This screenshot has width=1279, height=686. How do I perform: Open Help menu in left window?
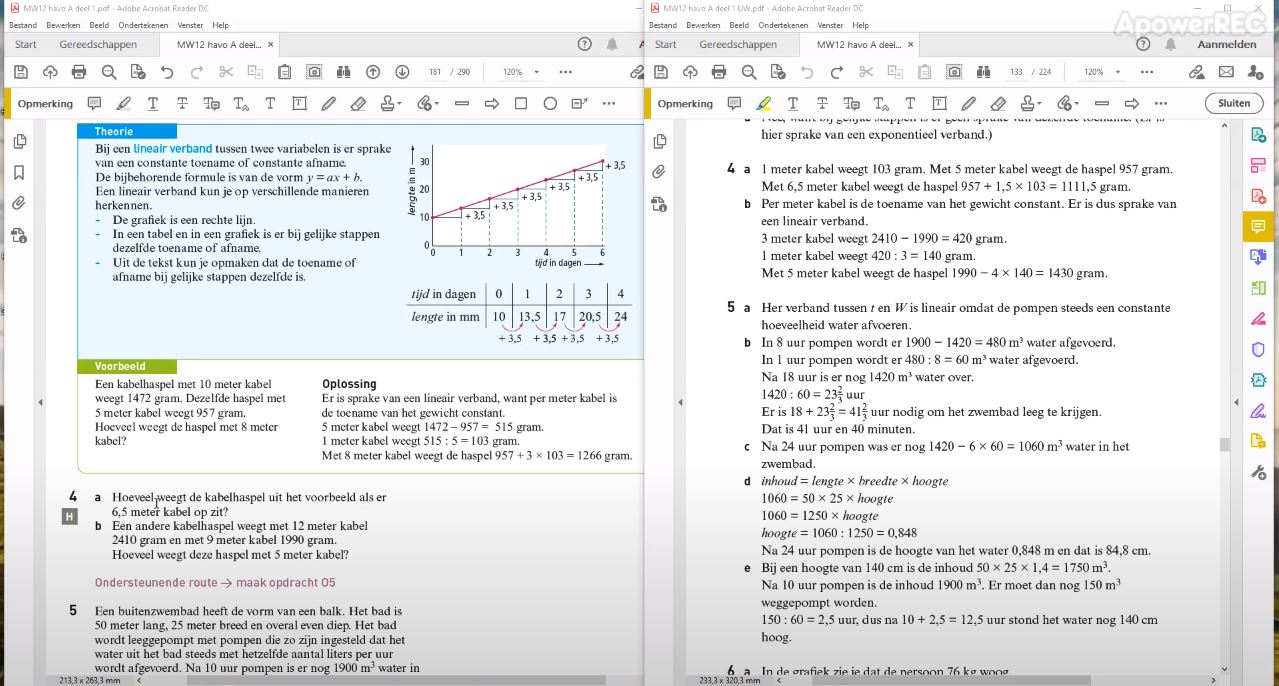221,25
